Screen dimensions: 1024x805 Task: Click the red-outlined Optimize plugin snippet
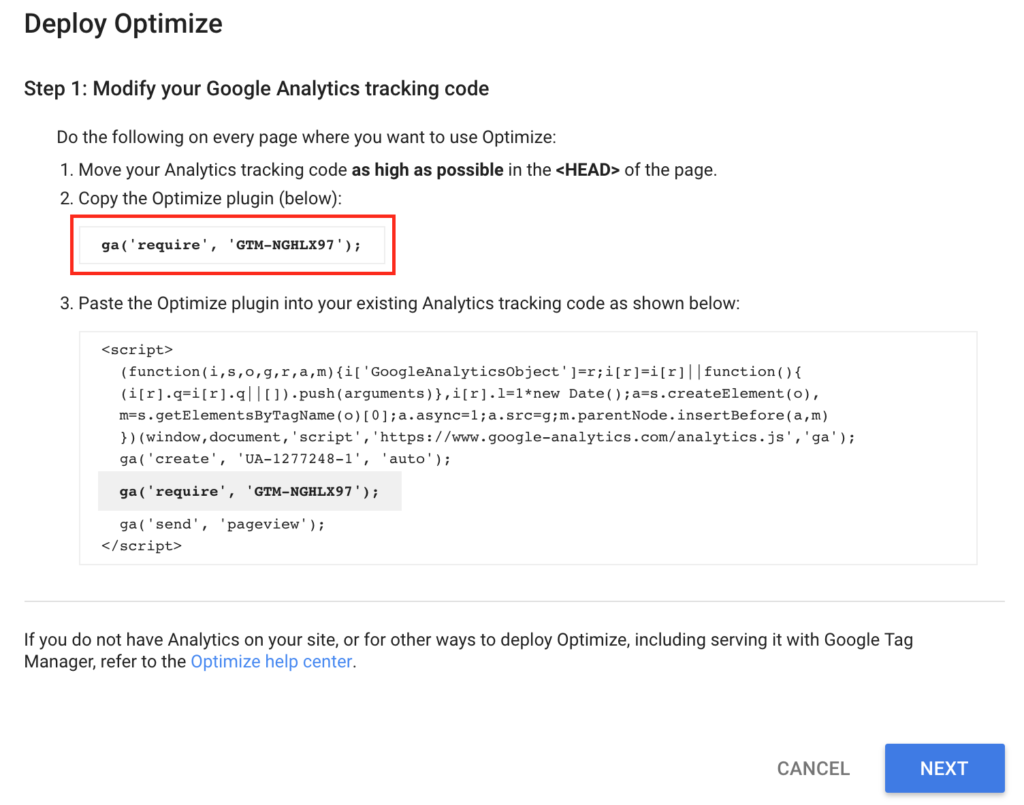coord(232,244)
